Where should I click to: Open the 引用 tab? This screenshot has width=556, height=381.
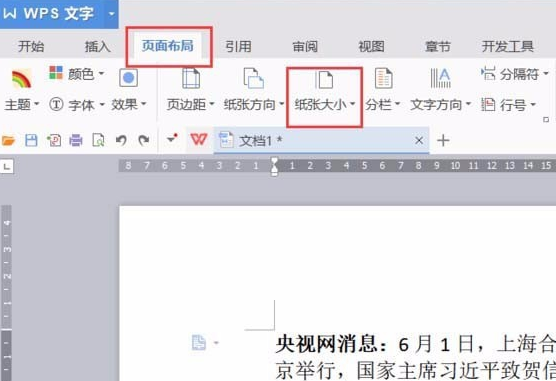[x=238, y=46]
